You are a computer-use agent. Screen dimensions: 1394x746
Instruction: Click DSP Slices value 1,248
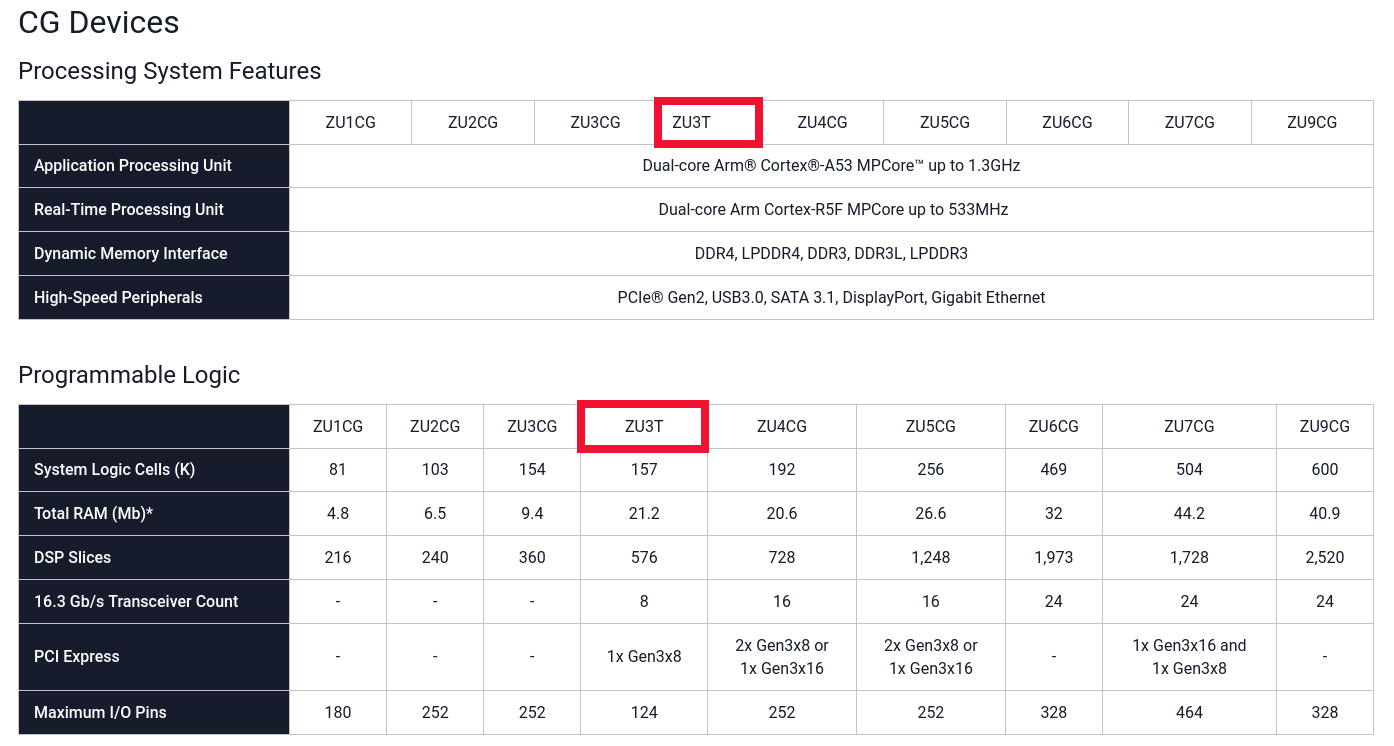point(931,558)
